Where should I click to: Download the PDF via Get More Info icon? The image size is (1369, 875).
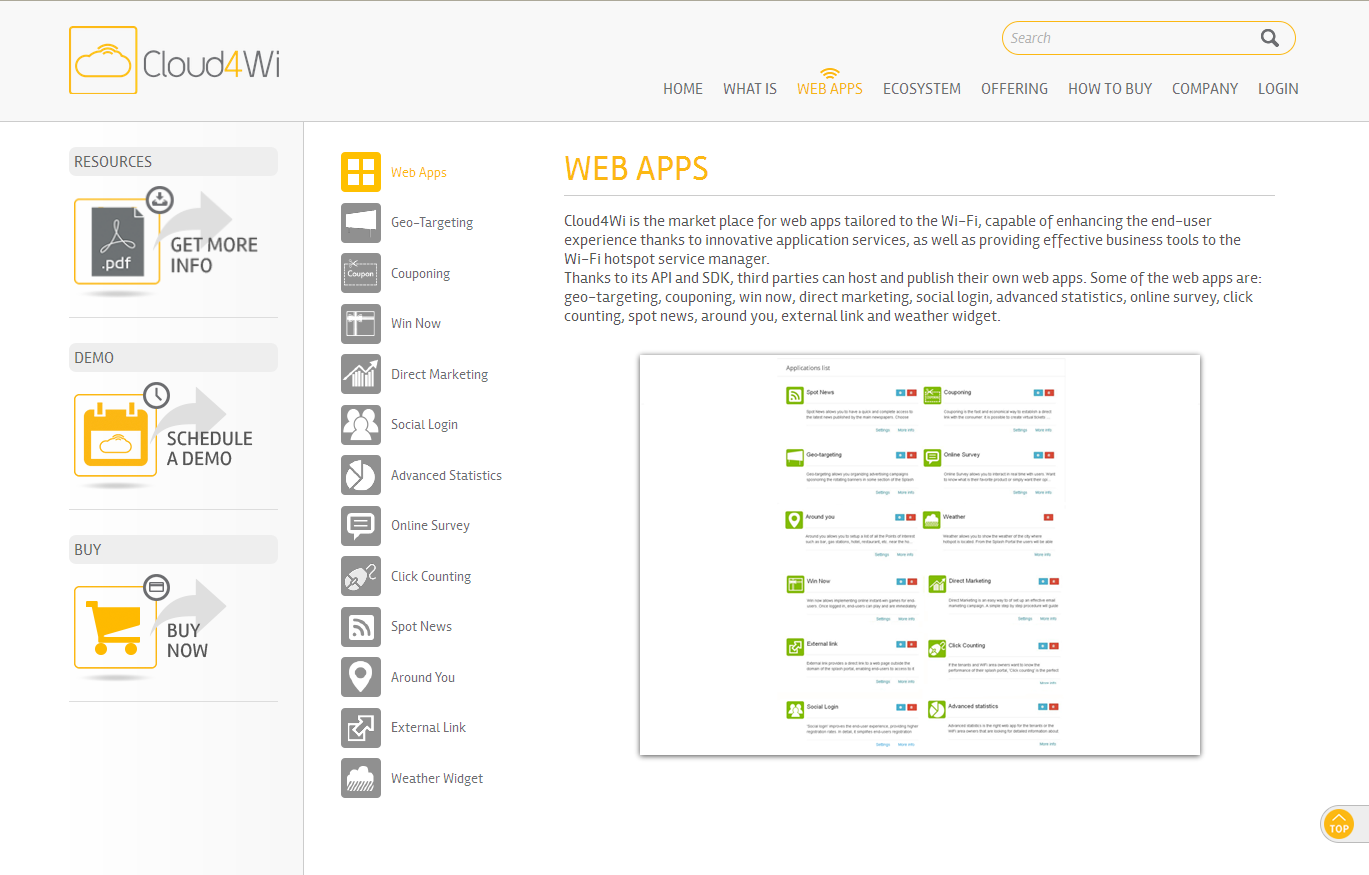pyautogui.click(x=117, y=241)
